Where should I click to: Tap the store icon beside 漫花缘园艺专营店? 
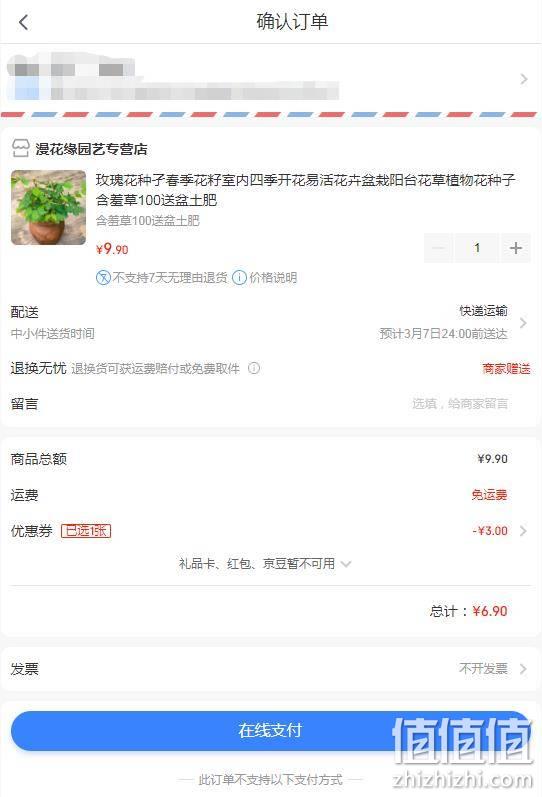[21, 148]
